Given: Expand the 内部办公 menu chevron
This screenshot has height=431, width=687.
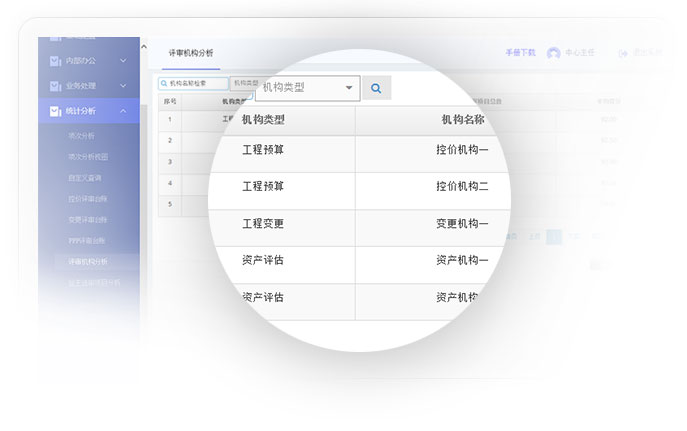Looking at the screenshot, I should 123,60.
